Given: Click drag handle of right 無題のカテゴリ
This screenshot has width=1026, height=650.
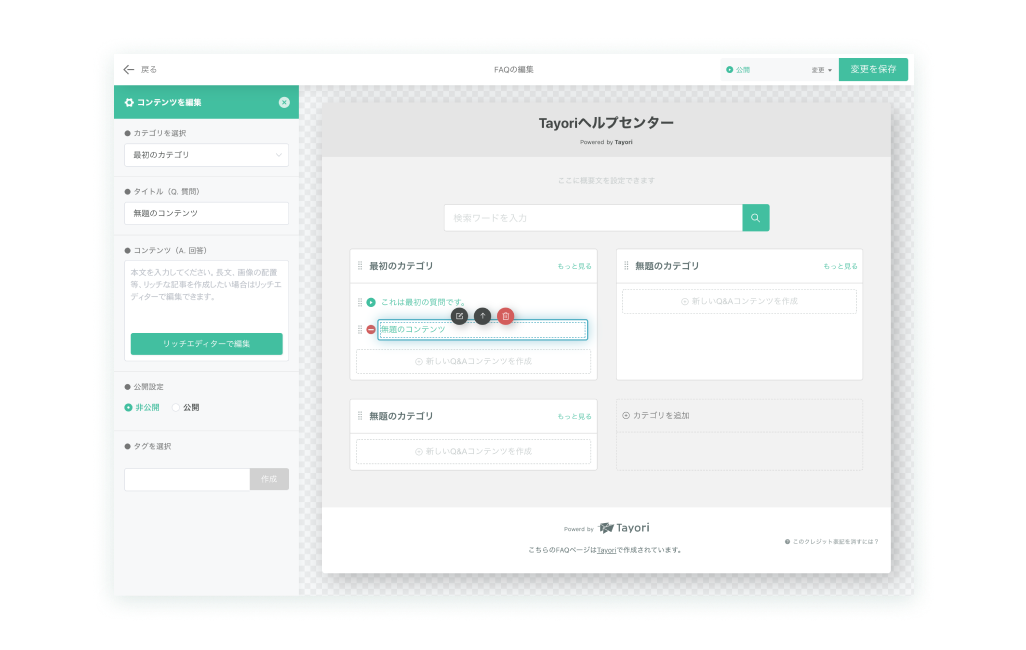Looking at the screenshot, I should (626, 266).
